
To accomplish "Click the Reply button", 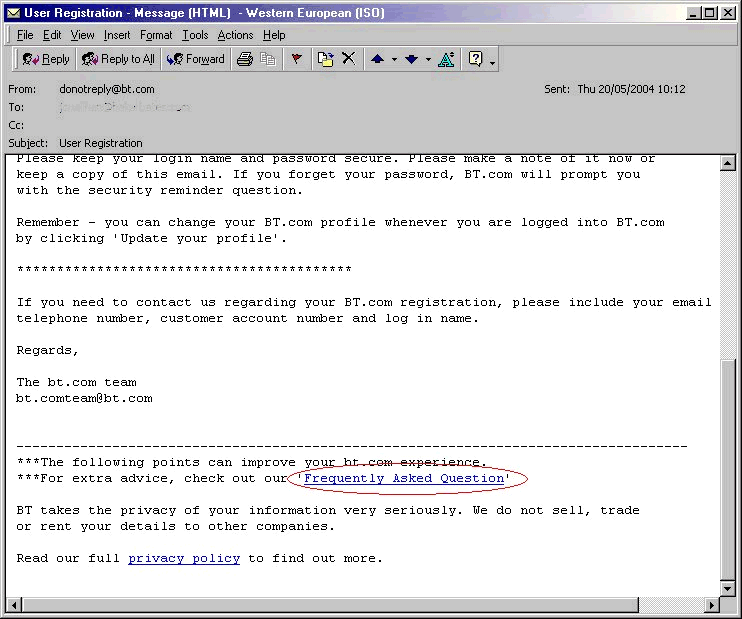I will click(x=46, y=59).
